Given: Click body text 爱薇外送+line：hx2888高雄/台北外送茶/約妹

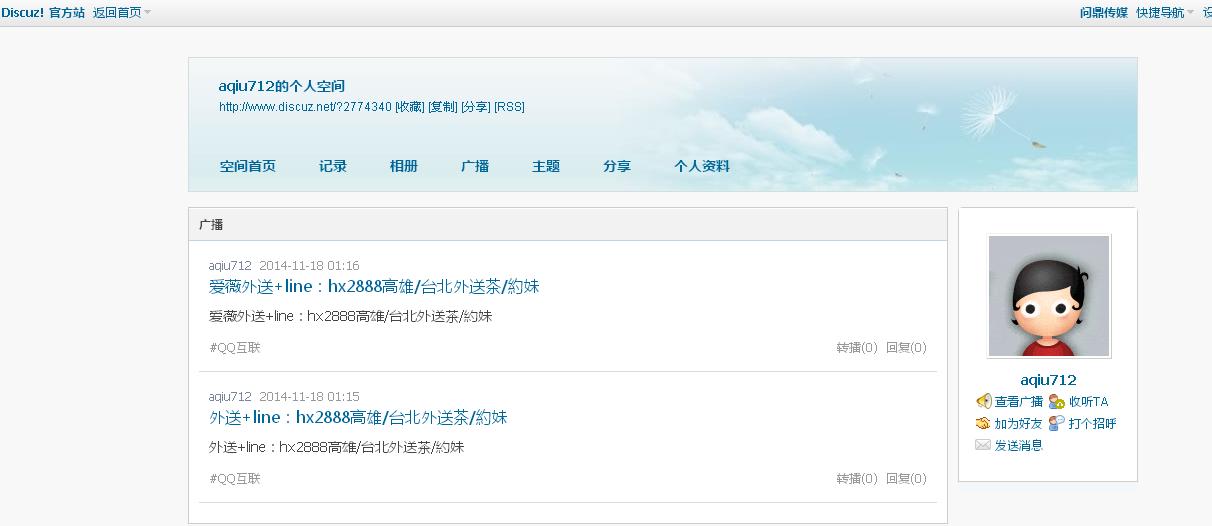Looking at the screenshot, I should coord(350,317).
